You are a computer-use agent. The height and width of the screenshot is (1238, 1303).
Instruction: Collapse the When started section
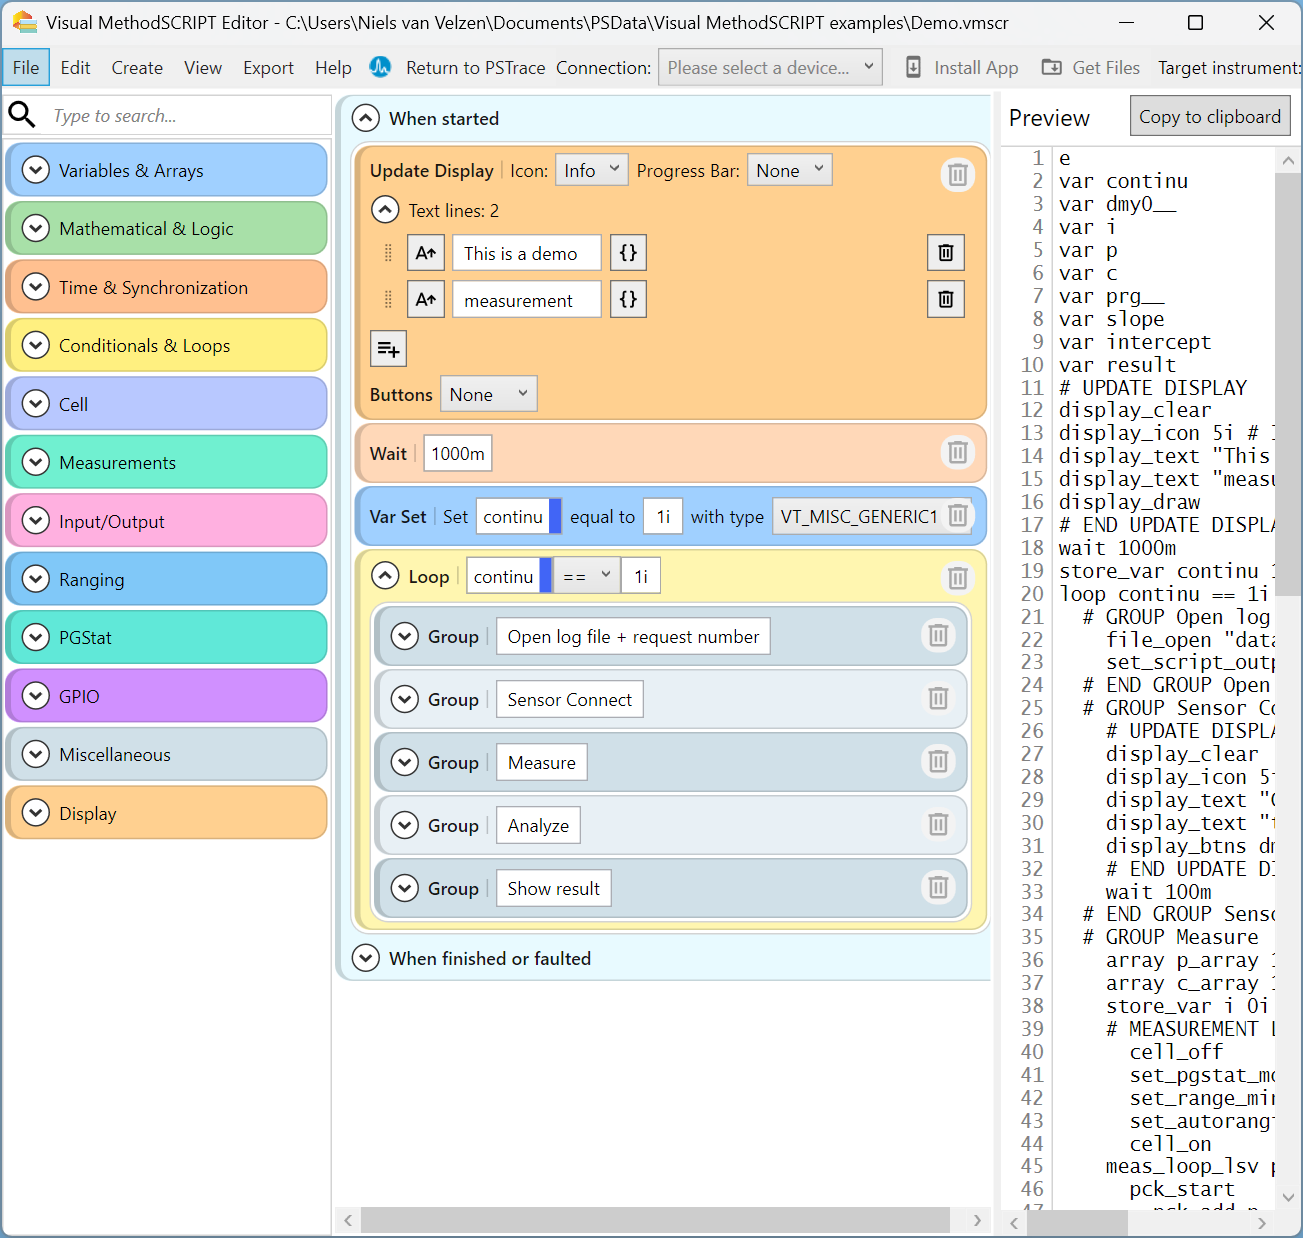click(365, 117)
